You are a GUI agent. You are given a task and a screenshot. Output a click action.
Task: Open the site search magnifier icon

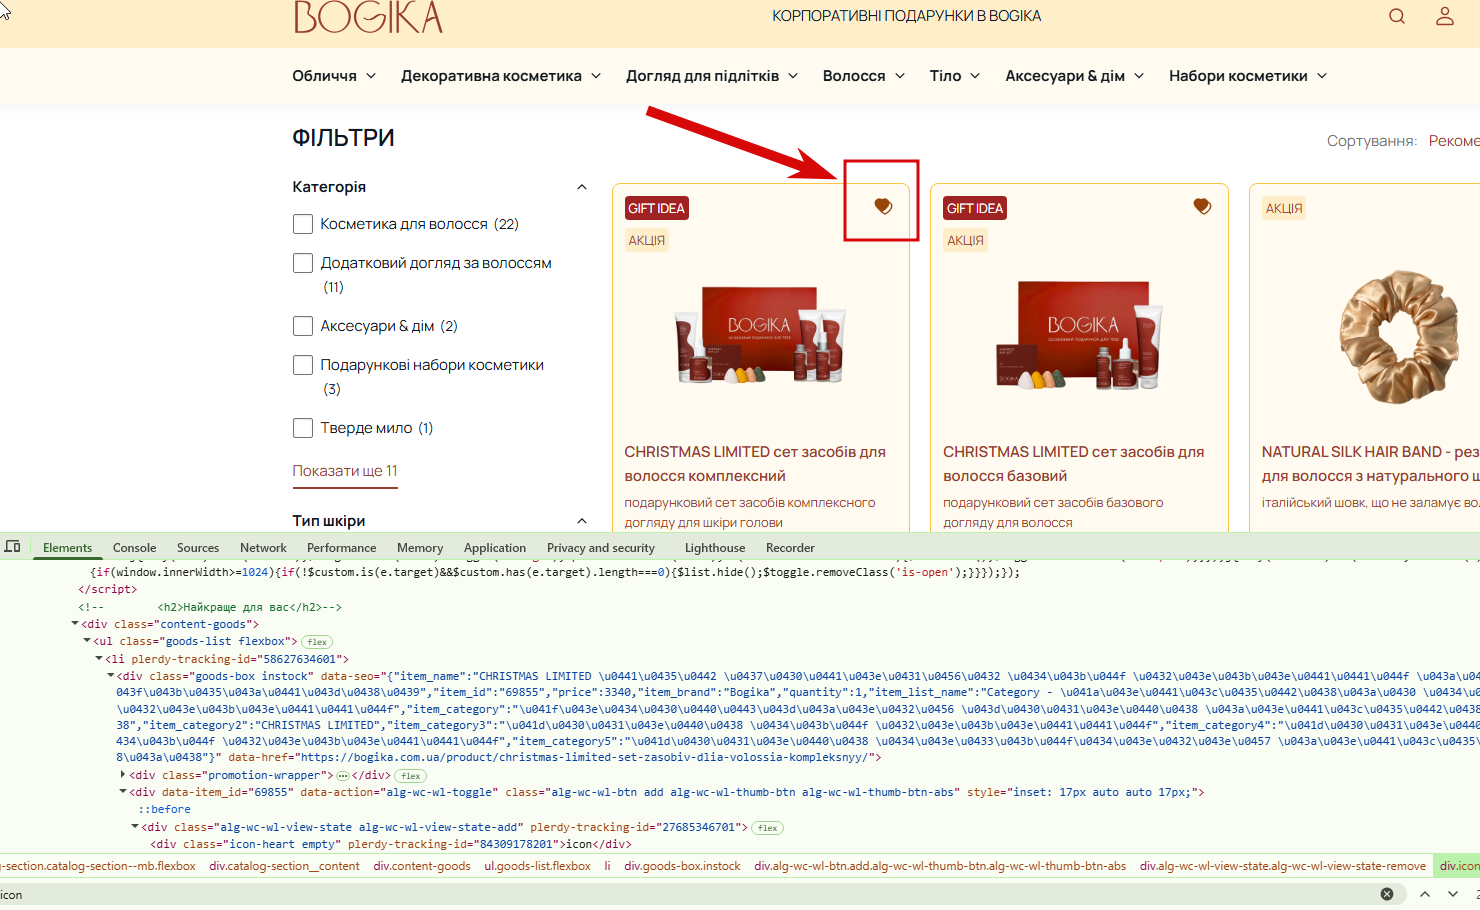coord(1397,16)
